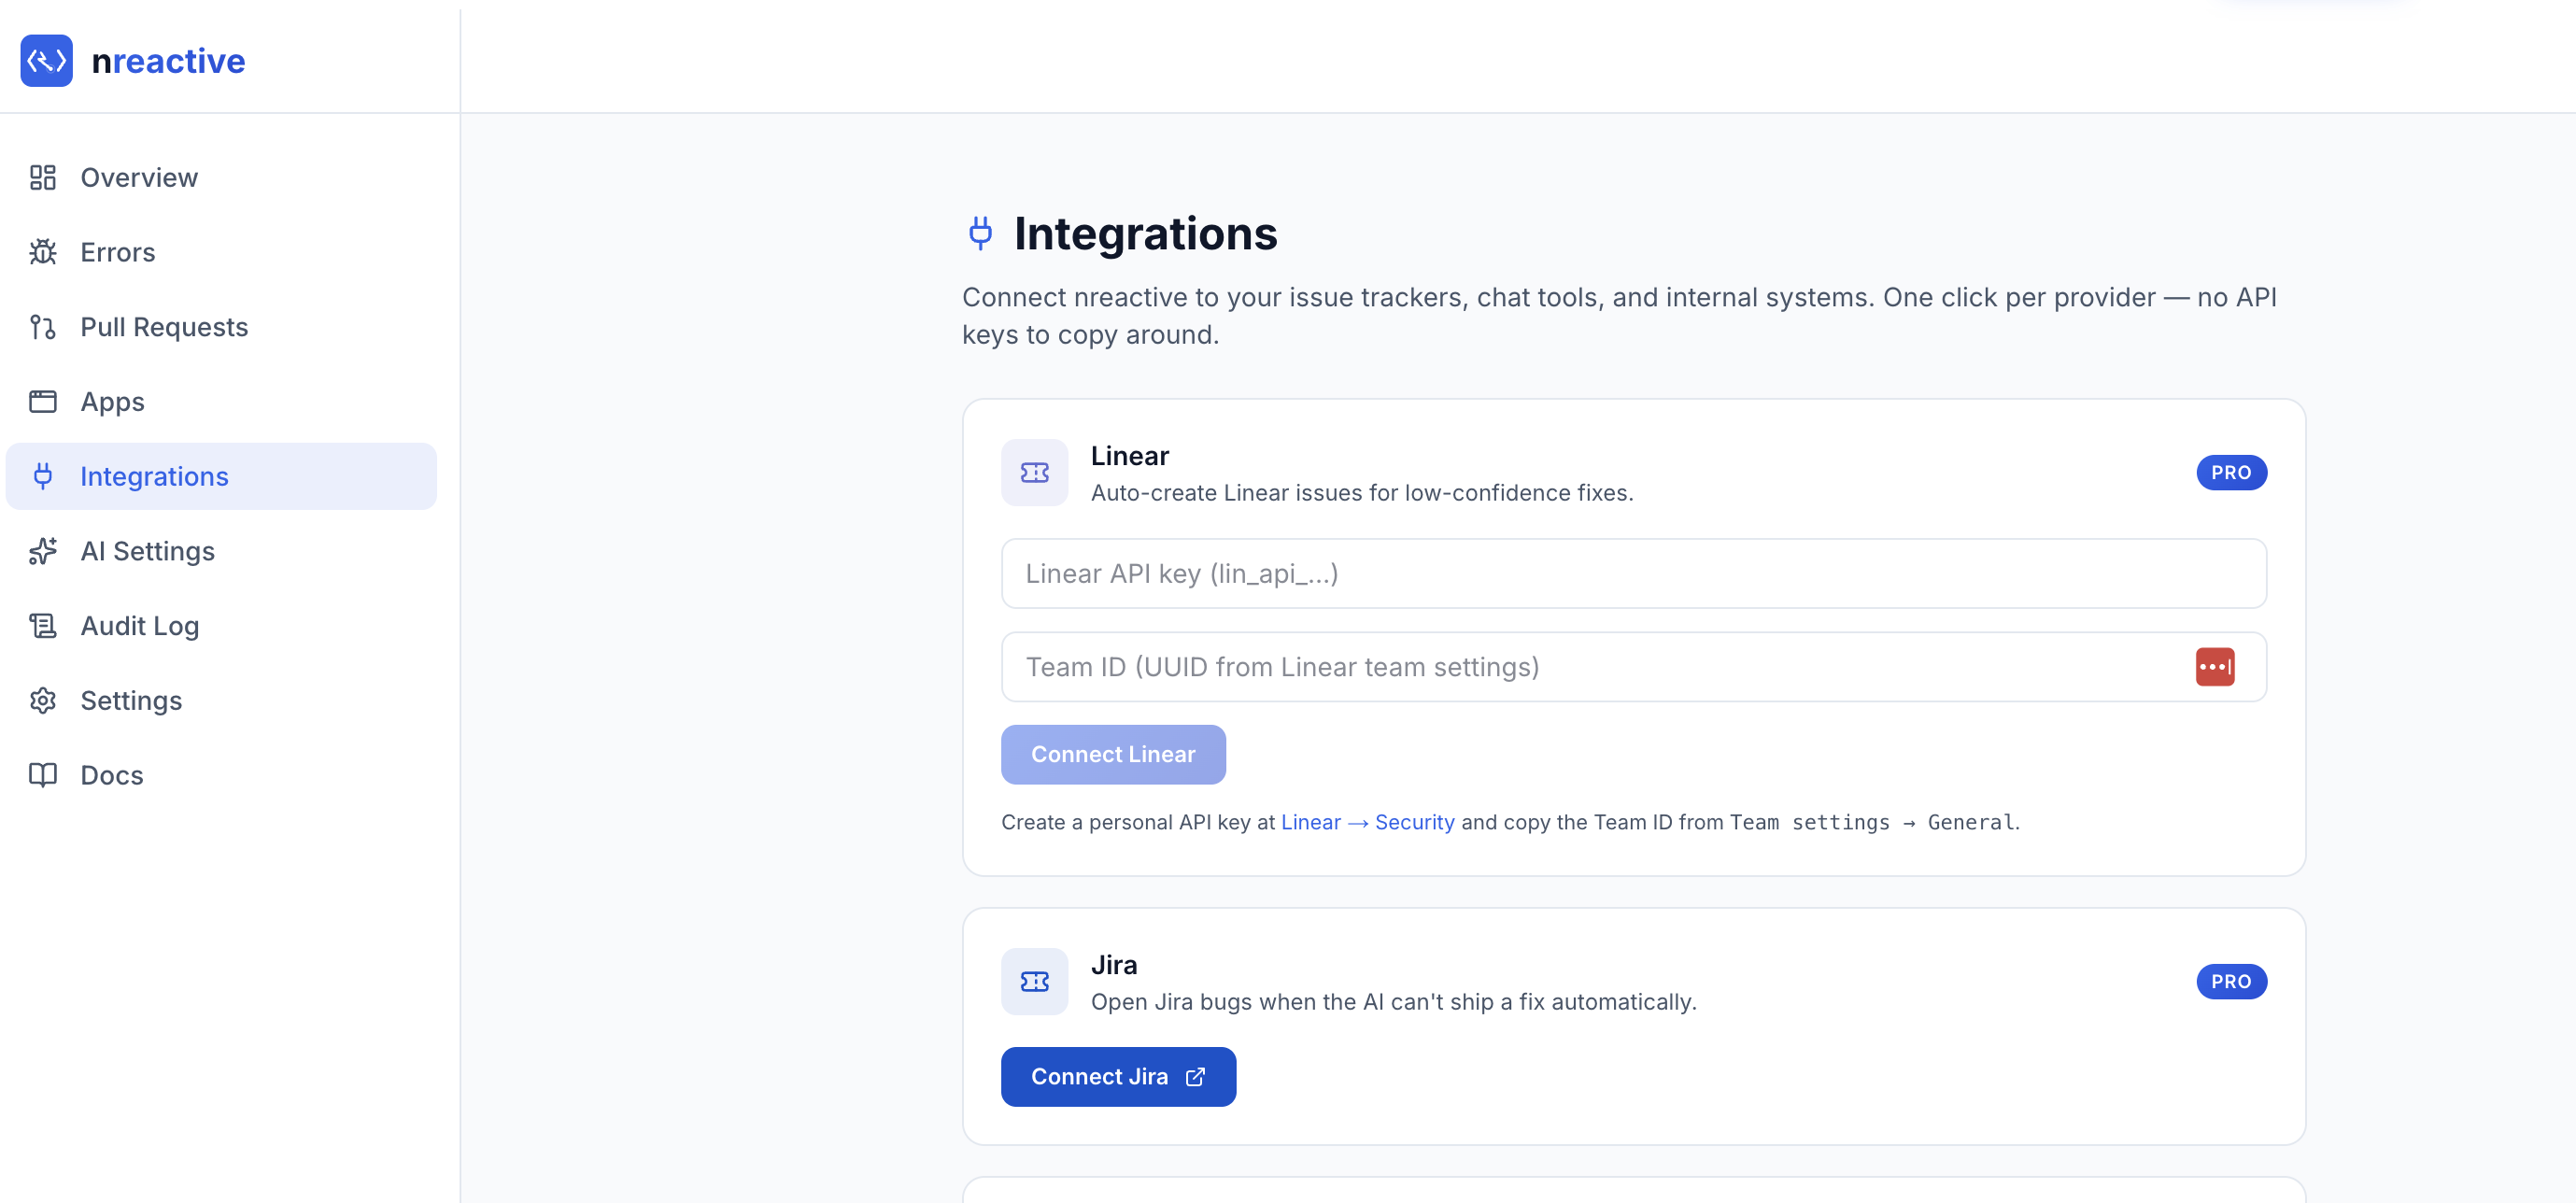Go to the Integrations menu item
This screenshot has width=2576, height=1203.
221,476
